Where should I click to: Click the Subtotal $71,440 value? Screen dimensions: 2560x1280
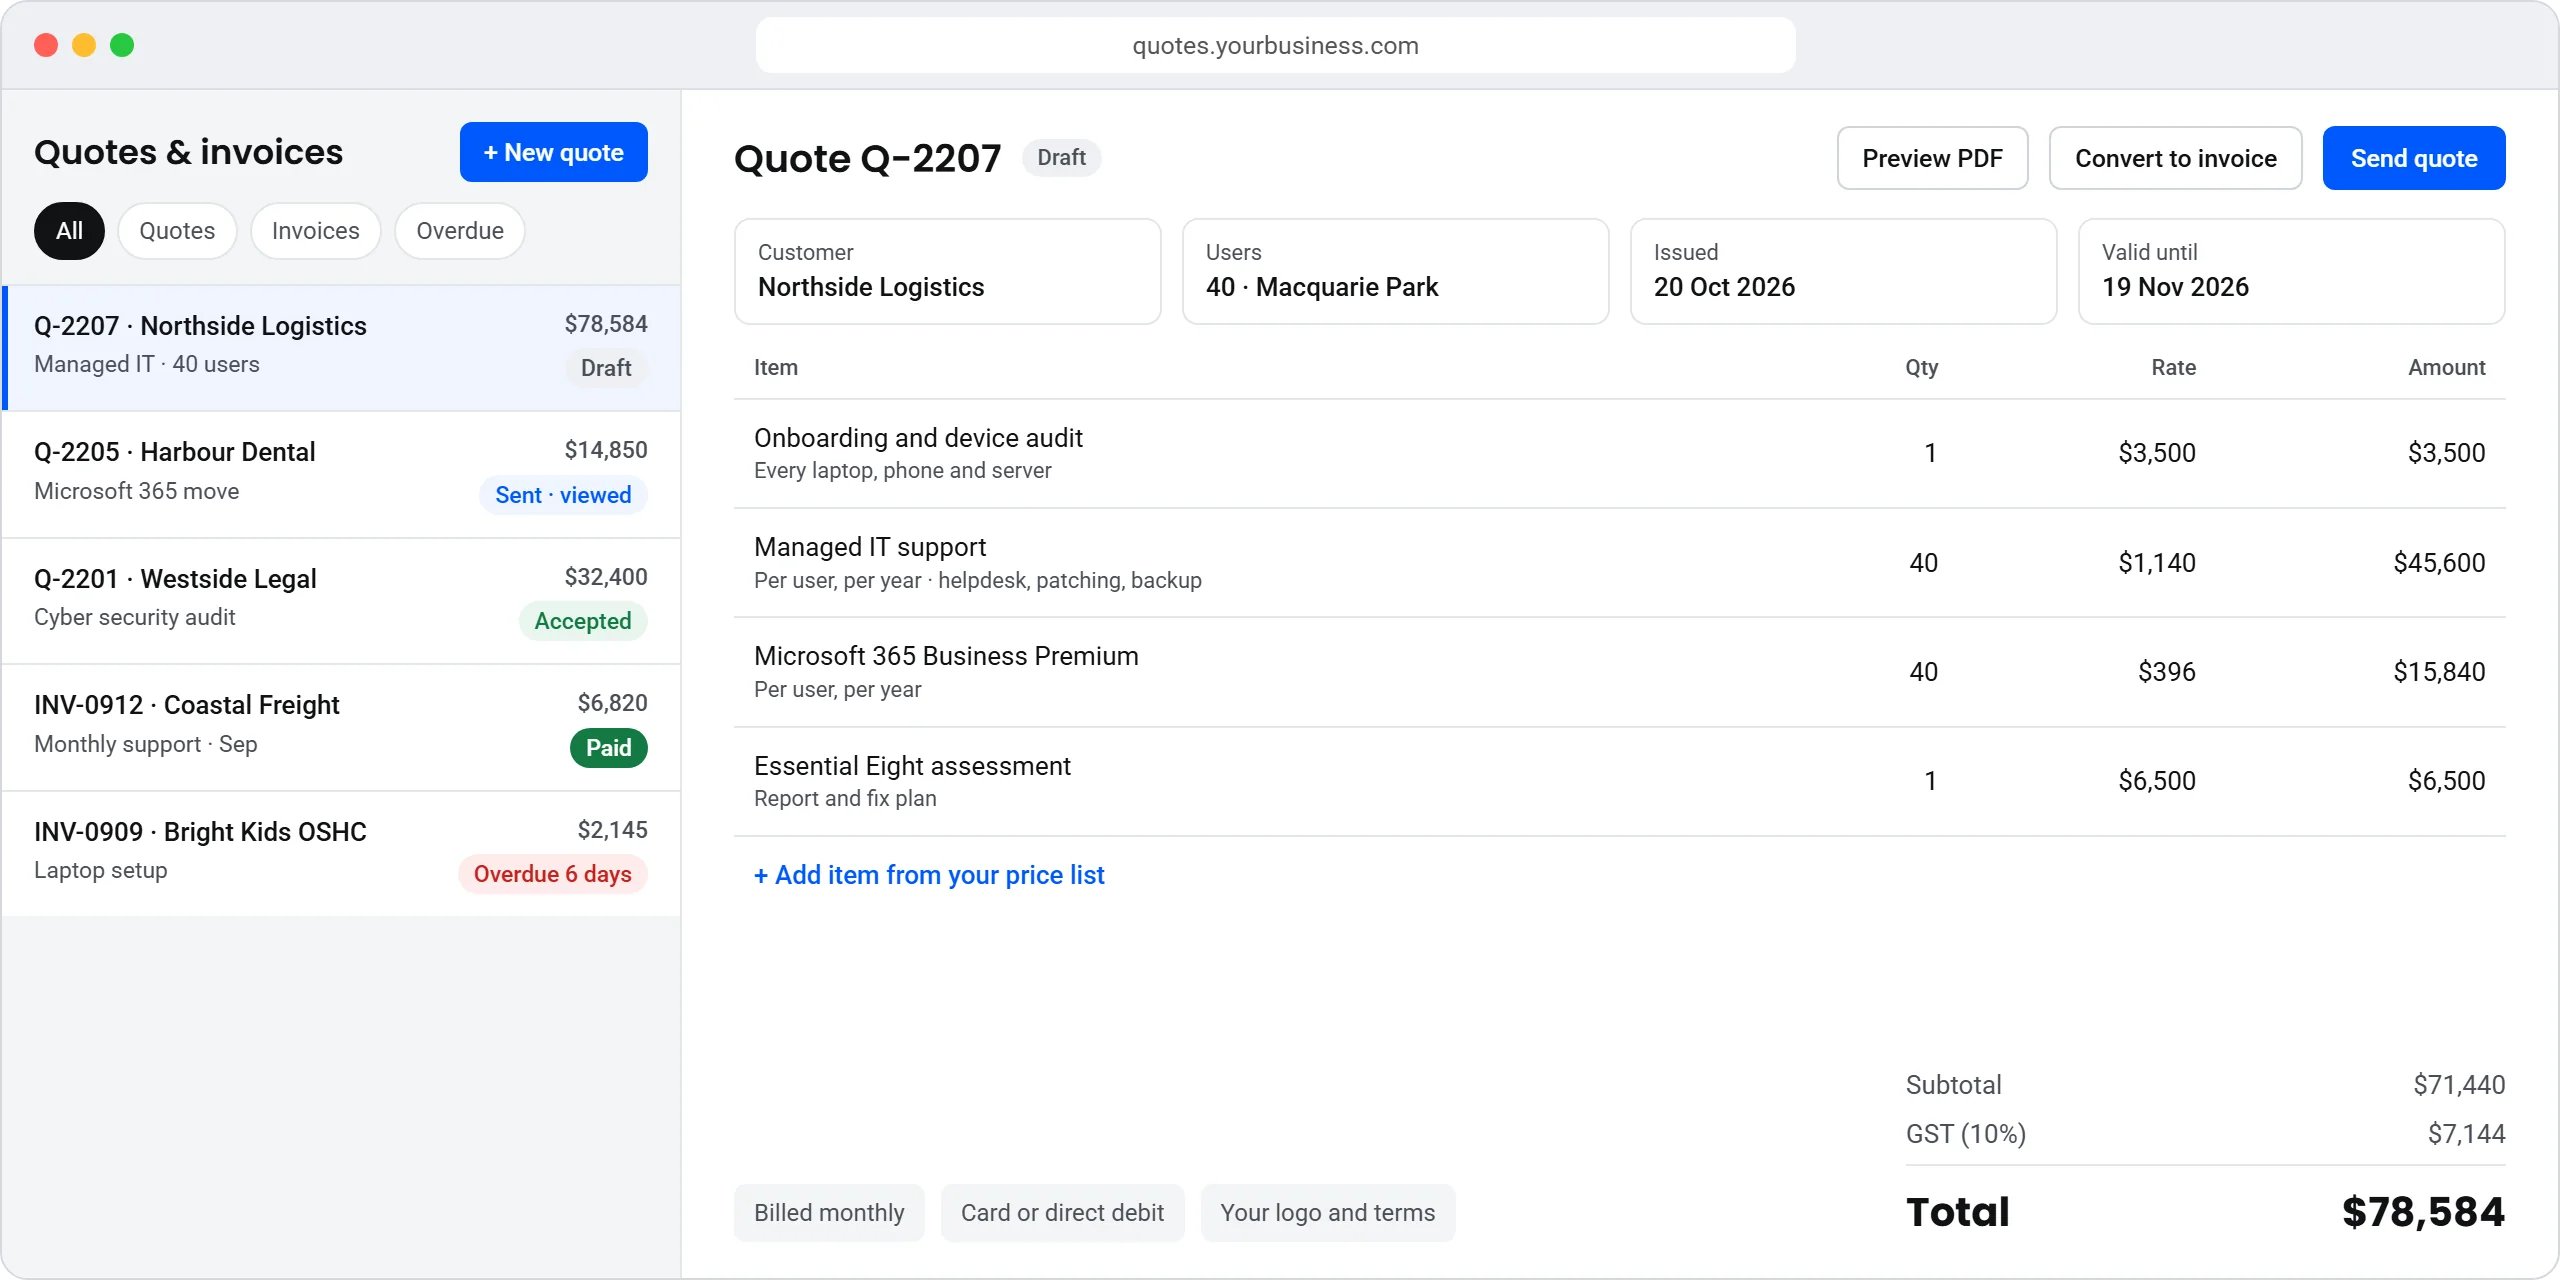coord(2458,1085)
